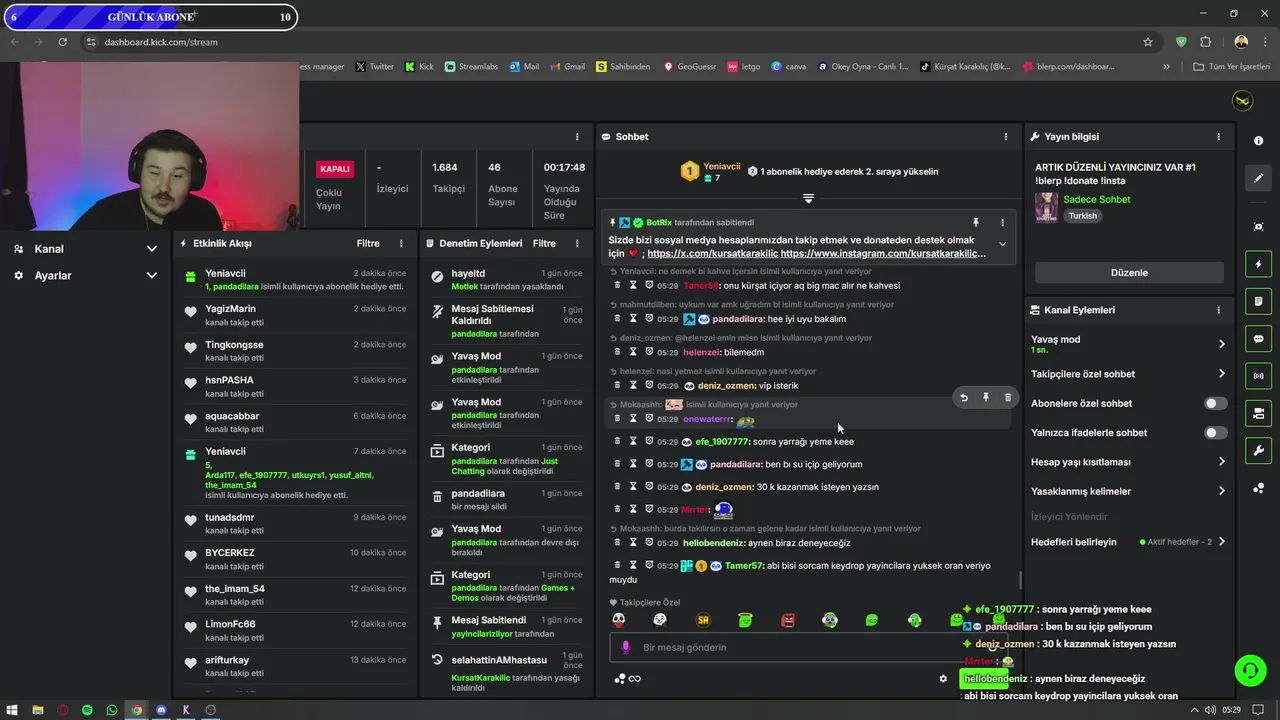Click the purple microphone icon in message box
1280x720 pixels.
pos(626,647)
